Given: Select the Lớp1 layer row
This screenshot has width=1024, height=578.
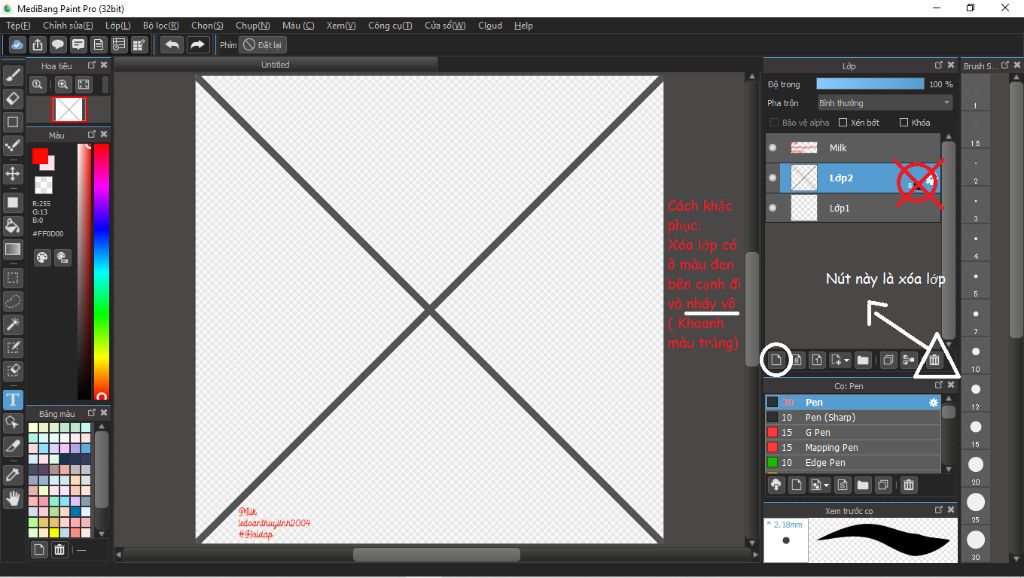Looking at the screenshot, I should pos(852,208).
